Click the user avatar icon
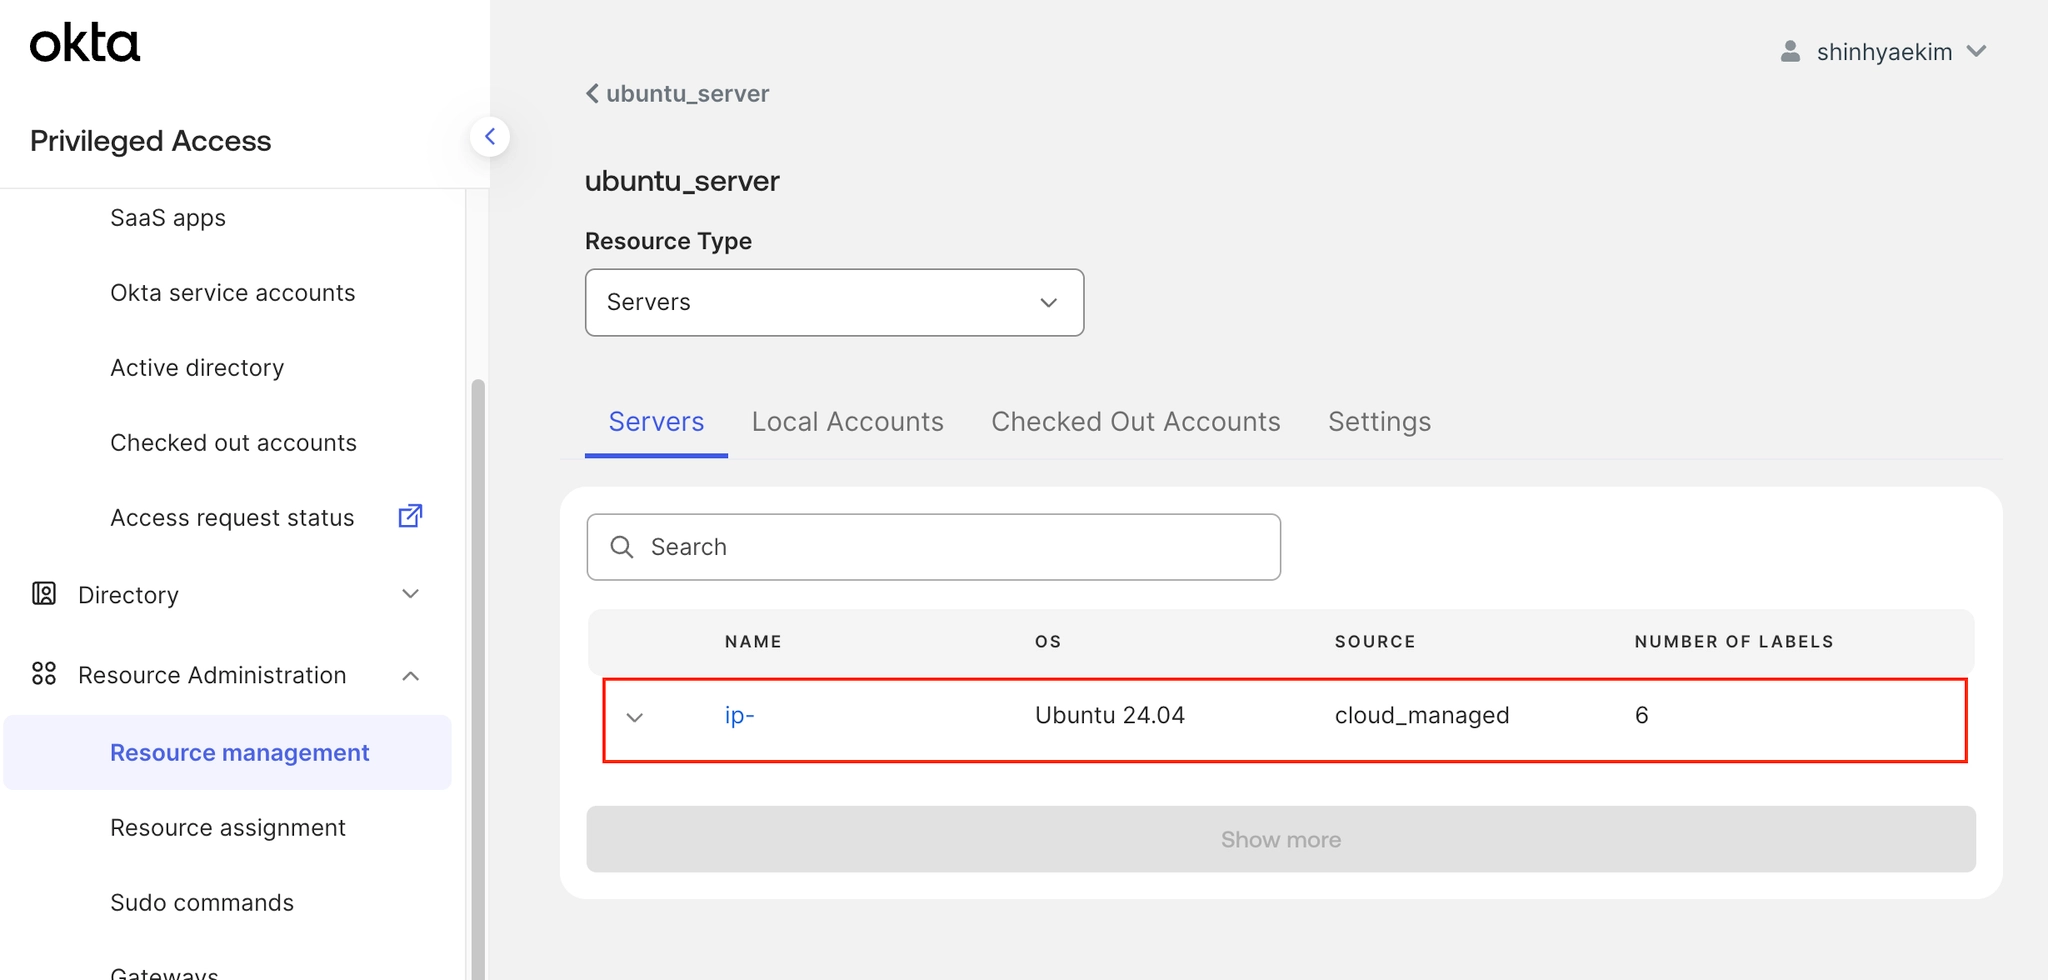The width and height of the screenshot is (2048, 980). point(1790,51)
